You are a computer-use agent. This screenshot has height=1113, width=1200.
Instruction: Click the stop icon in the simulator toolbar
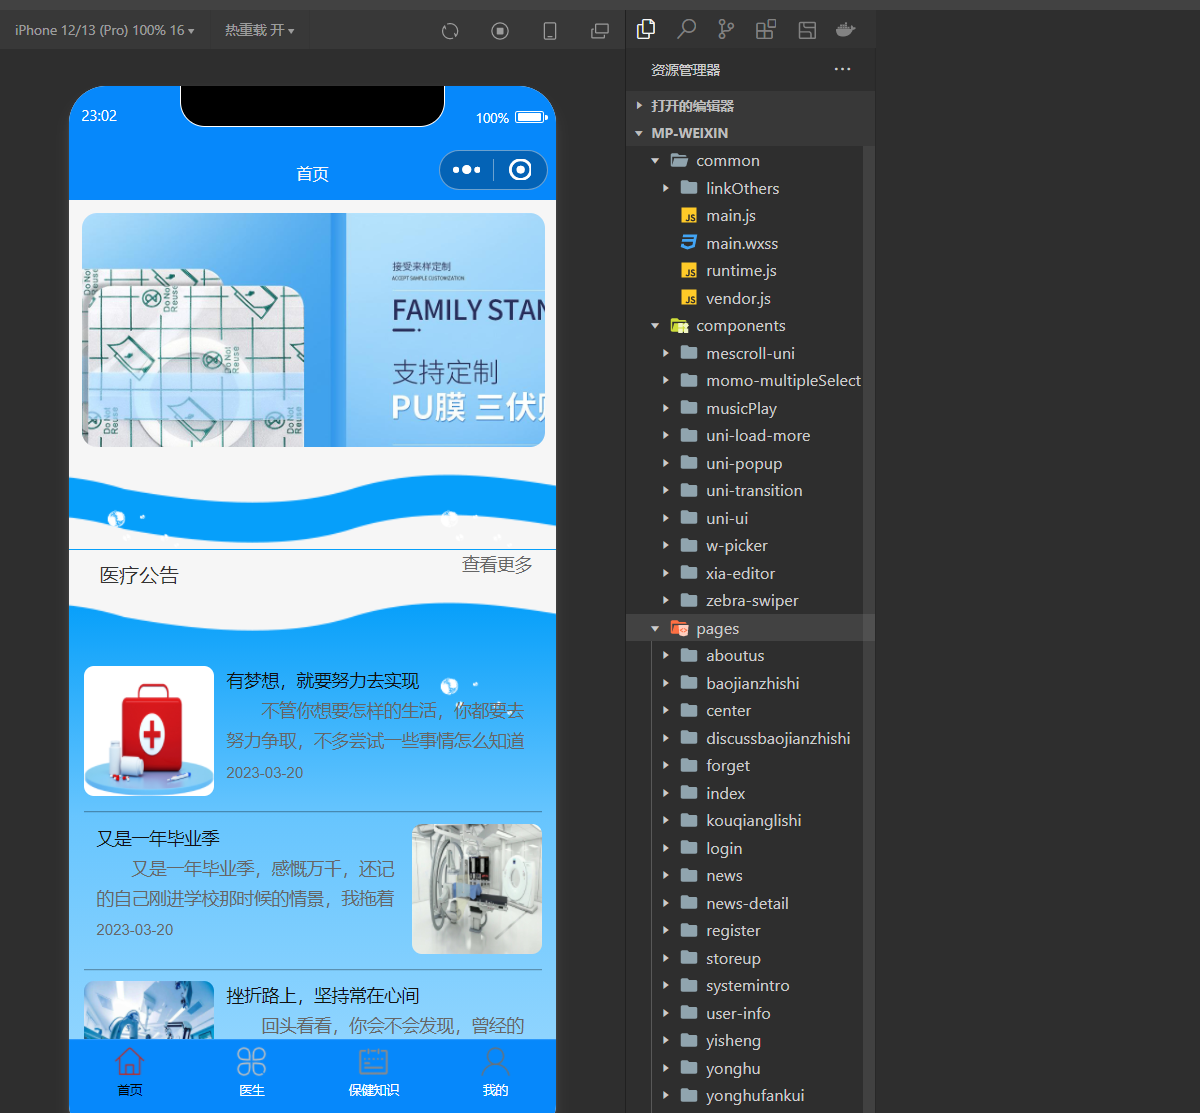pos(499,31)
